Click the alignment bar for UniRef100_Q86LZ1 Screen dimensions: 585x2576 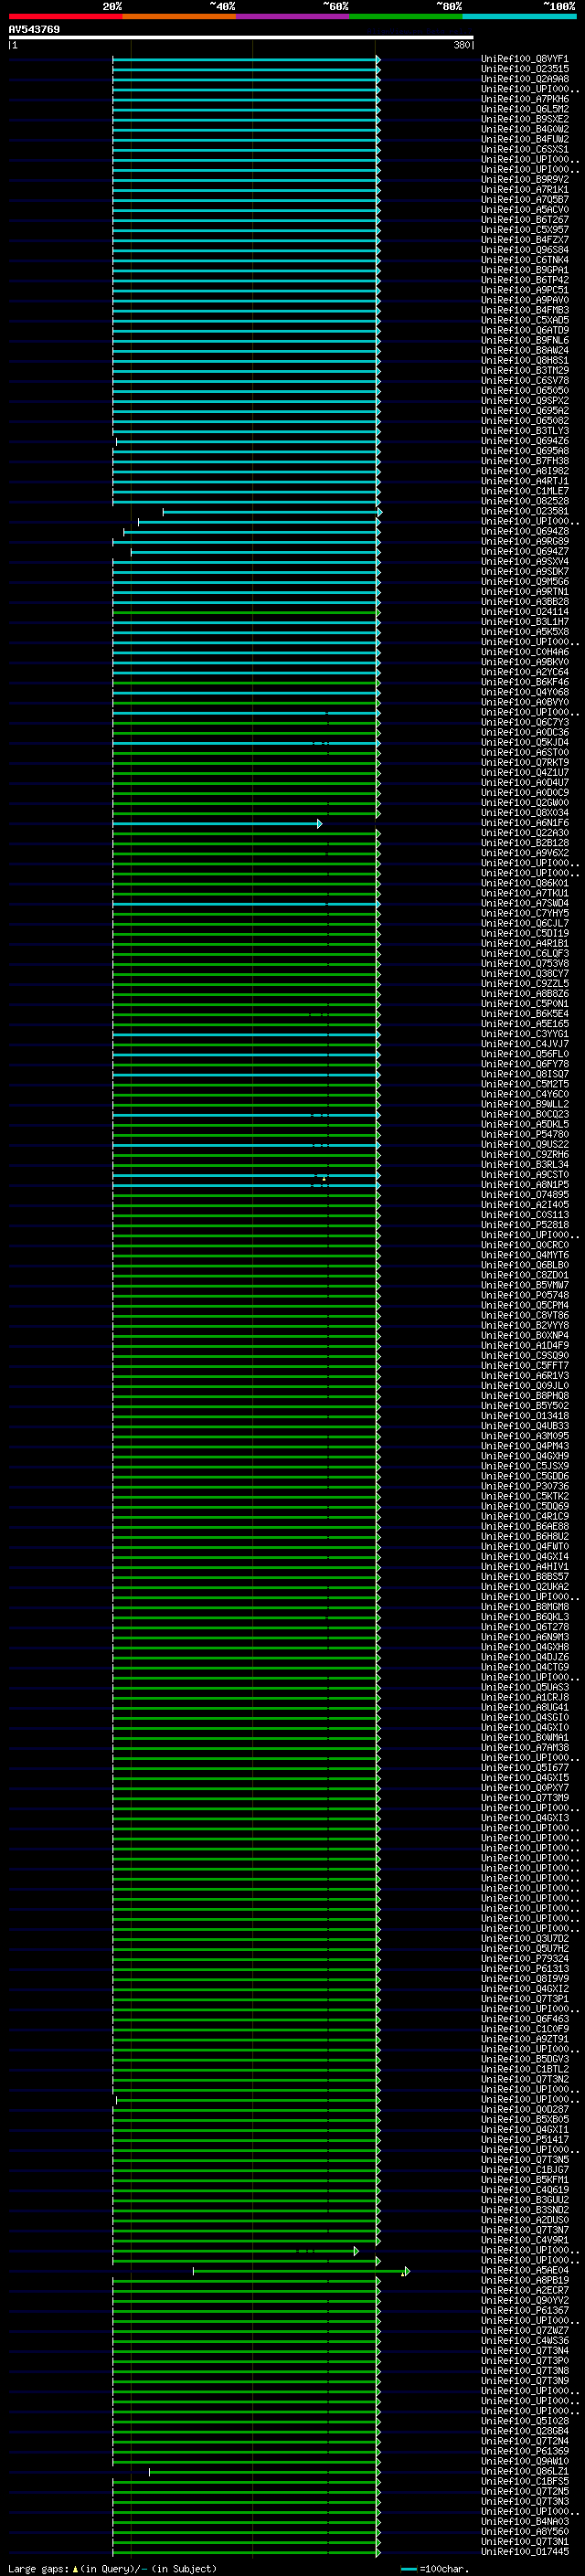[x=264, y=2472]
